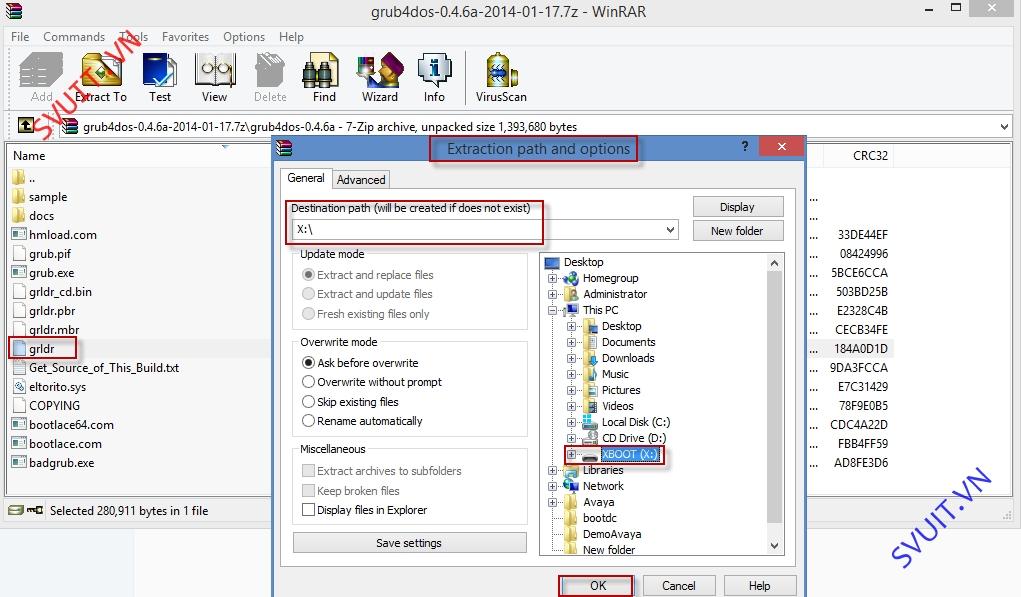Click the up-one-level arrow icon

point(25,125)
